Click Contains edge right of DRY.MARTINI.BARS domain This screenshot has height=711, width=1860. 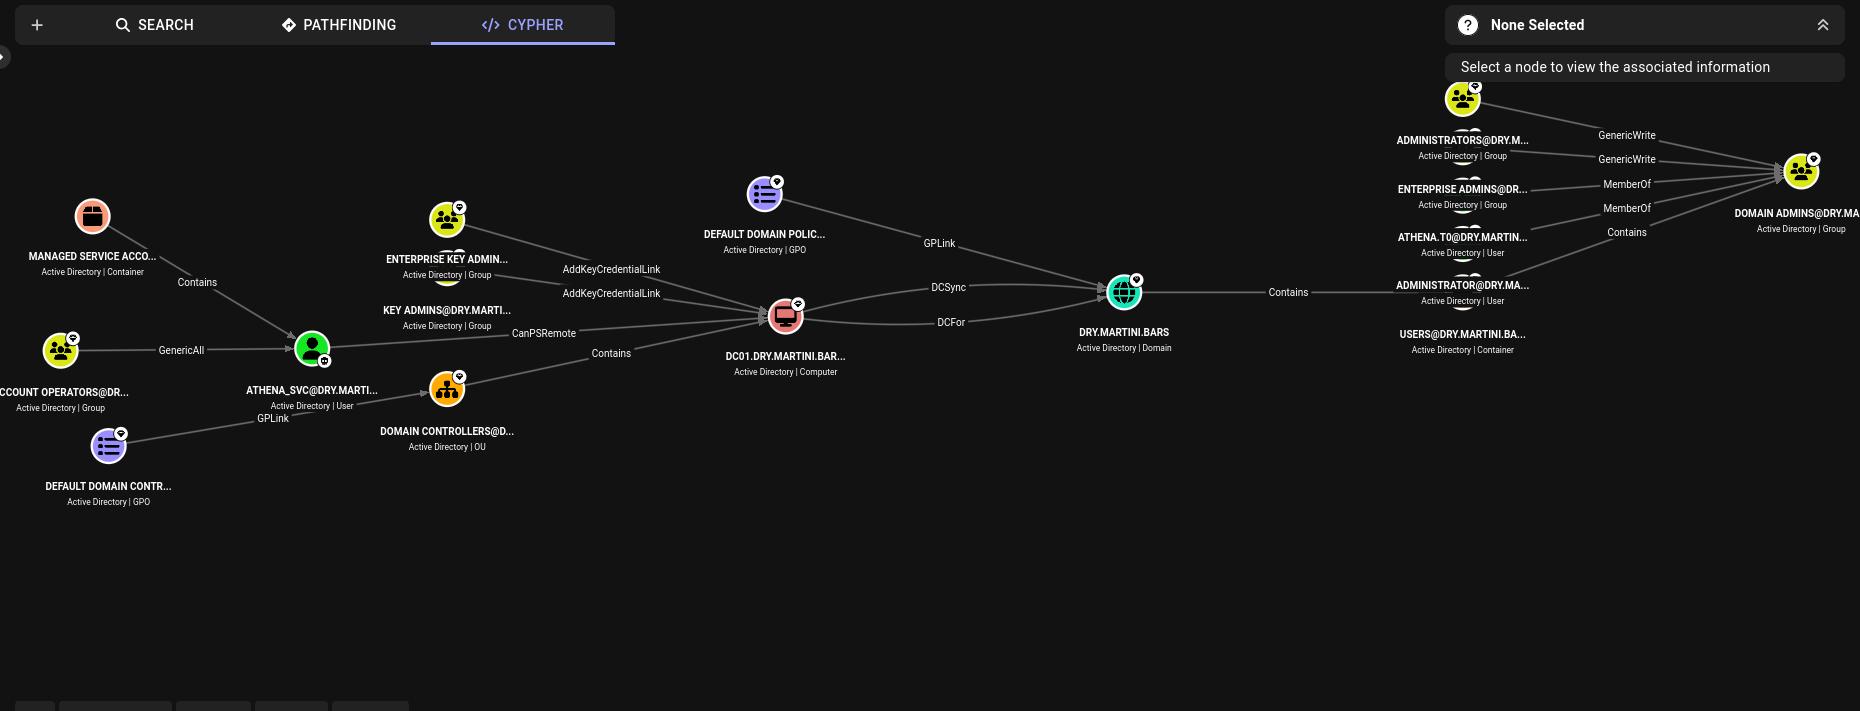(1288, 292)
